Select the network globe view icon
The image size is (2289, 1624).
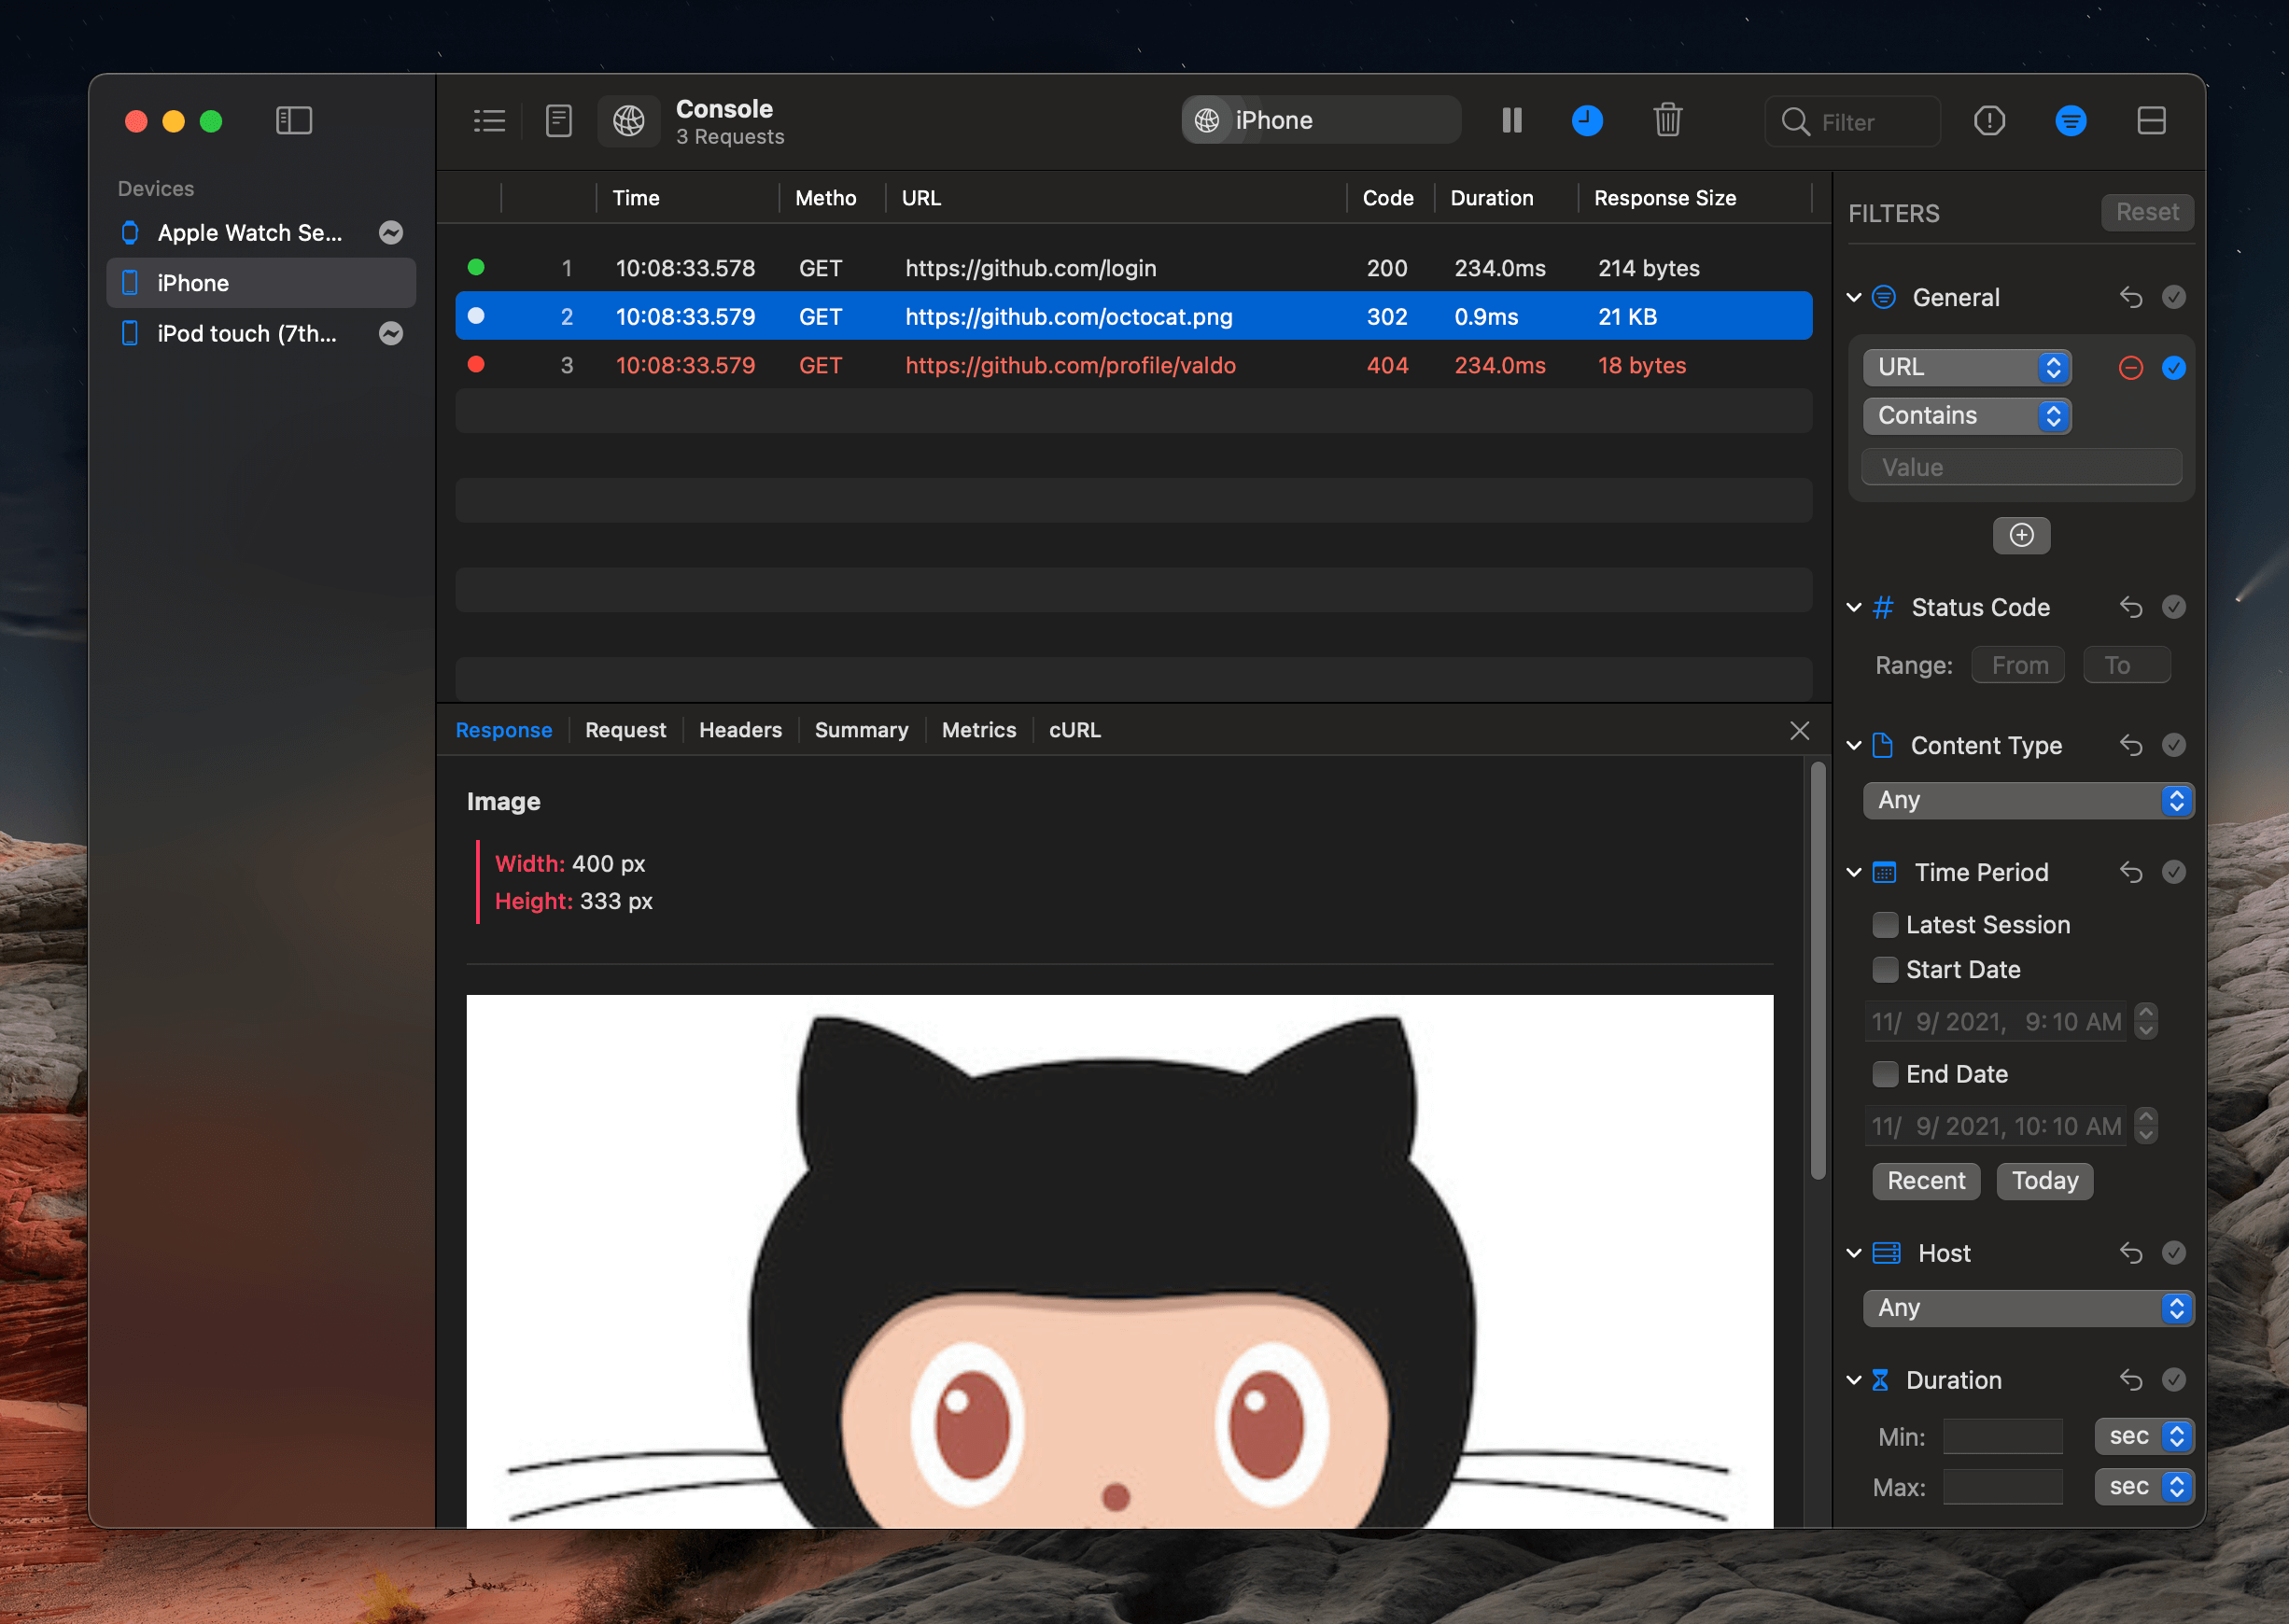point(629,121)
